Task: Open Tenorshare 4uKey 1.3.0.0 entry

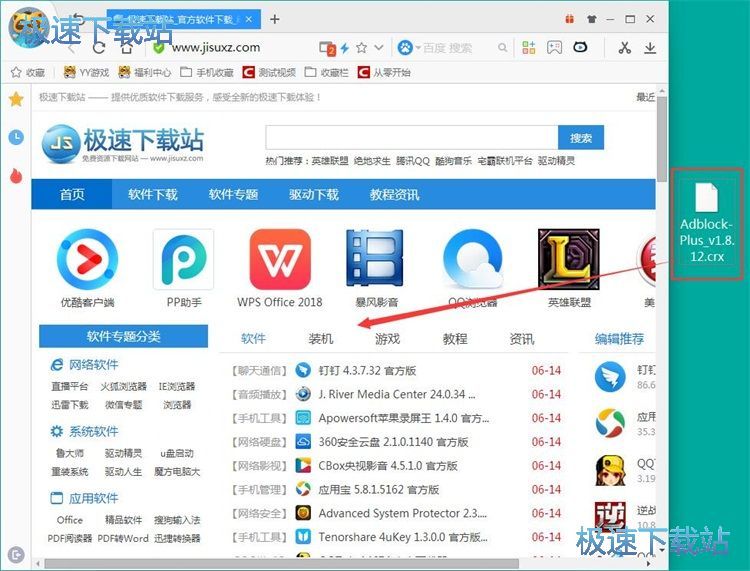Action: 404,538
